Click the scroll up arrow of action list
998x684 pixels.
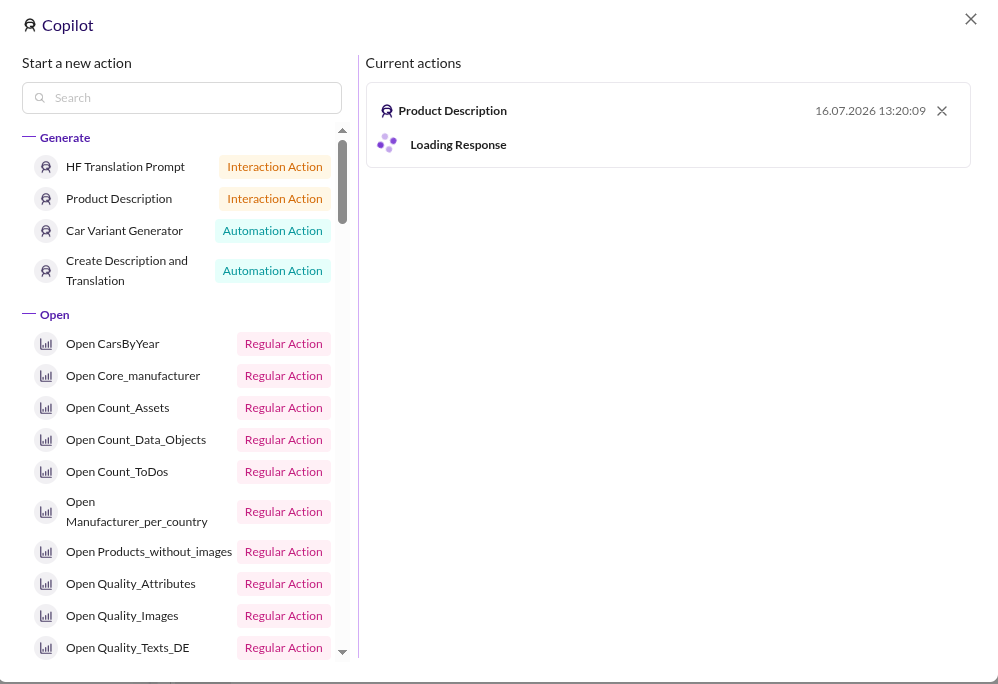point(342,130)
